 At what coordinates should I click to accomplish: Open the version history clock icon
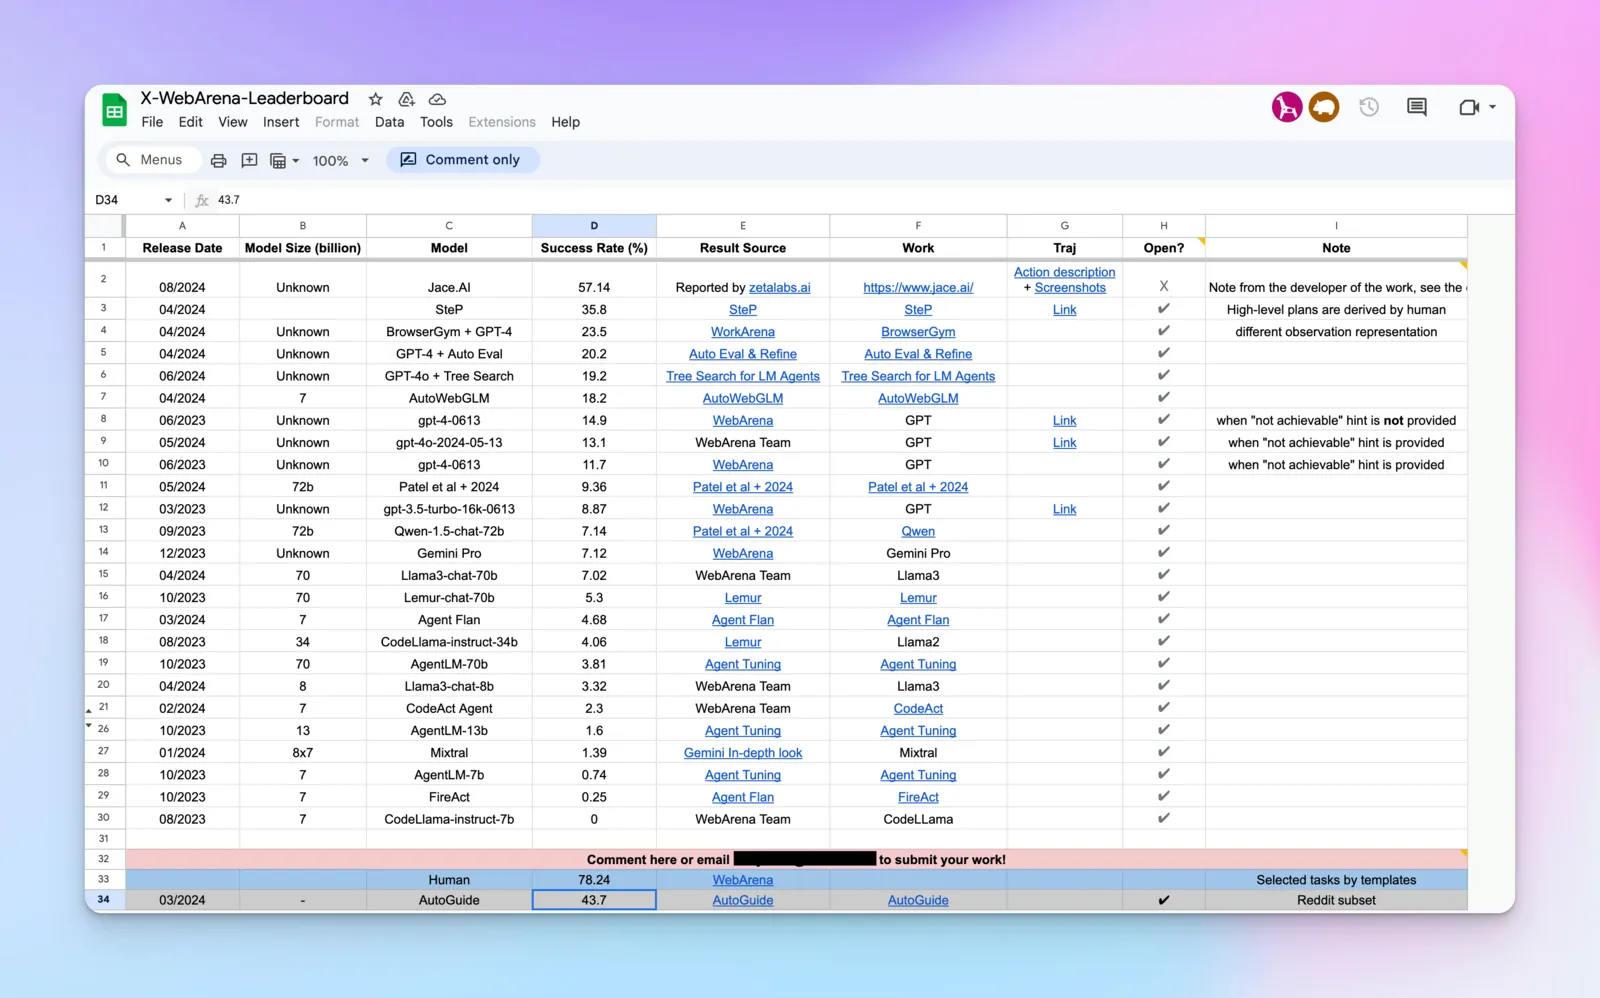[x=1369, y=107]
